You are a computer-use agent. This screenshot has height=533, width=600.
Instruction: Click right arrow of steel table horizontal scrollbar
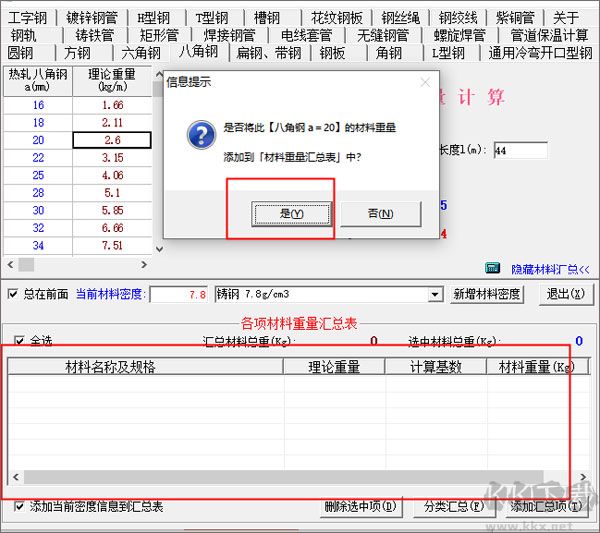(144, 264)
